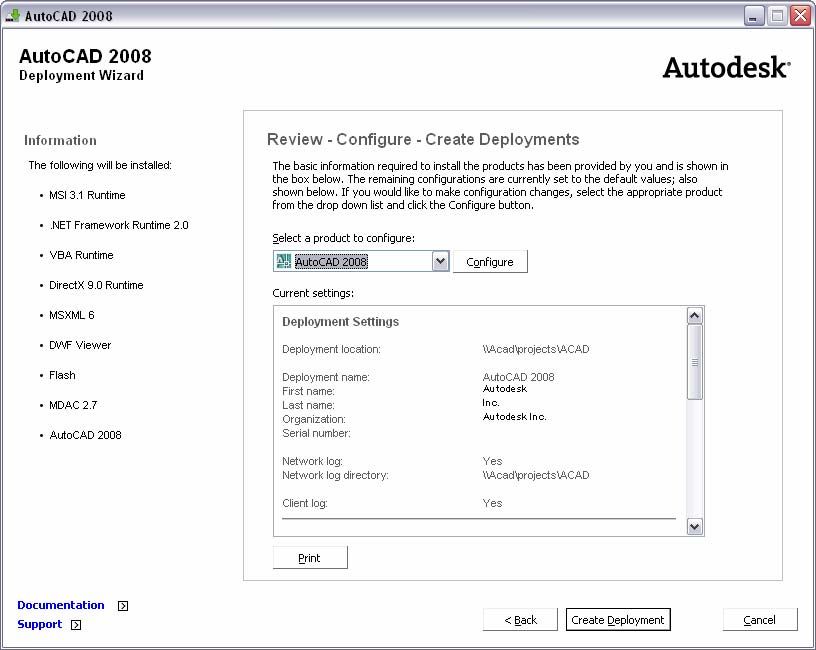This screenshot has height=650, width=816.
Task: Click 'Flash' list entry
Action: (x=62, y=375)
